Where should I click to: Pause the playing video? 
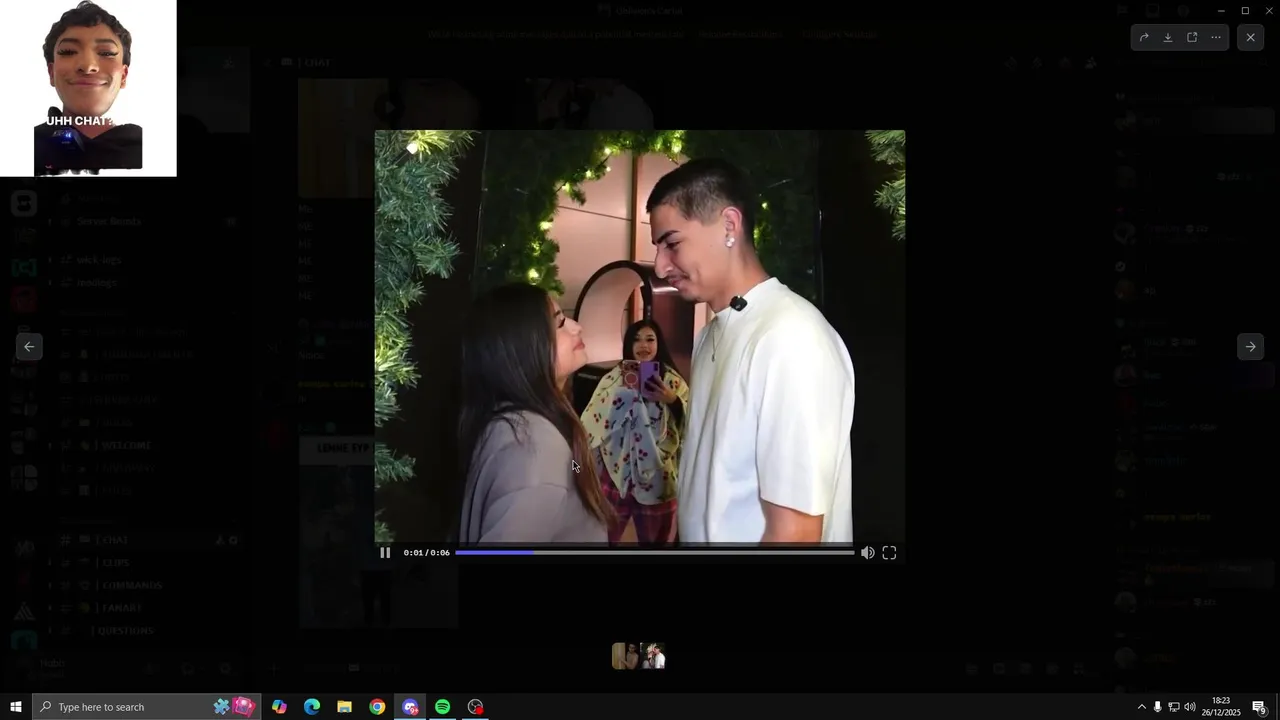pos(385,552)
